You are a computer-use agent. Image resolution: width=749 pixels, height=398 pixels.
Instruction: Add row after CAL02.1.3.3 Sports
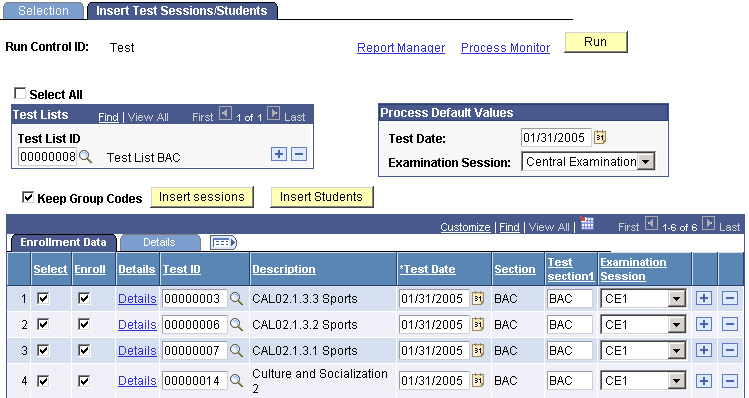(704, 299)
